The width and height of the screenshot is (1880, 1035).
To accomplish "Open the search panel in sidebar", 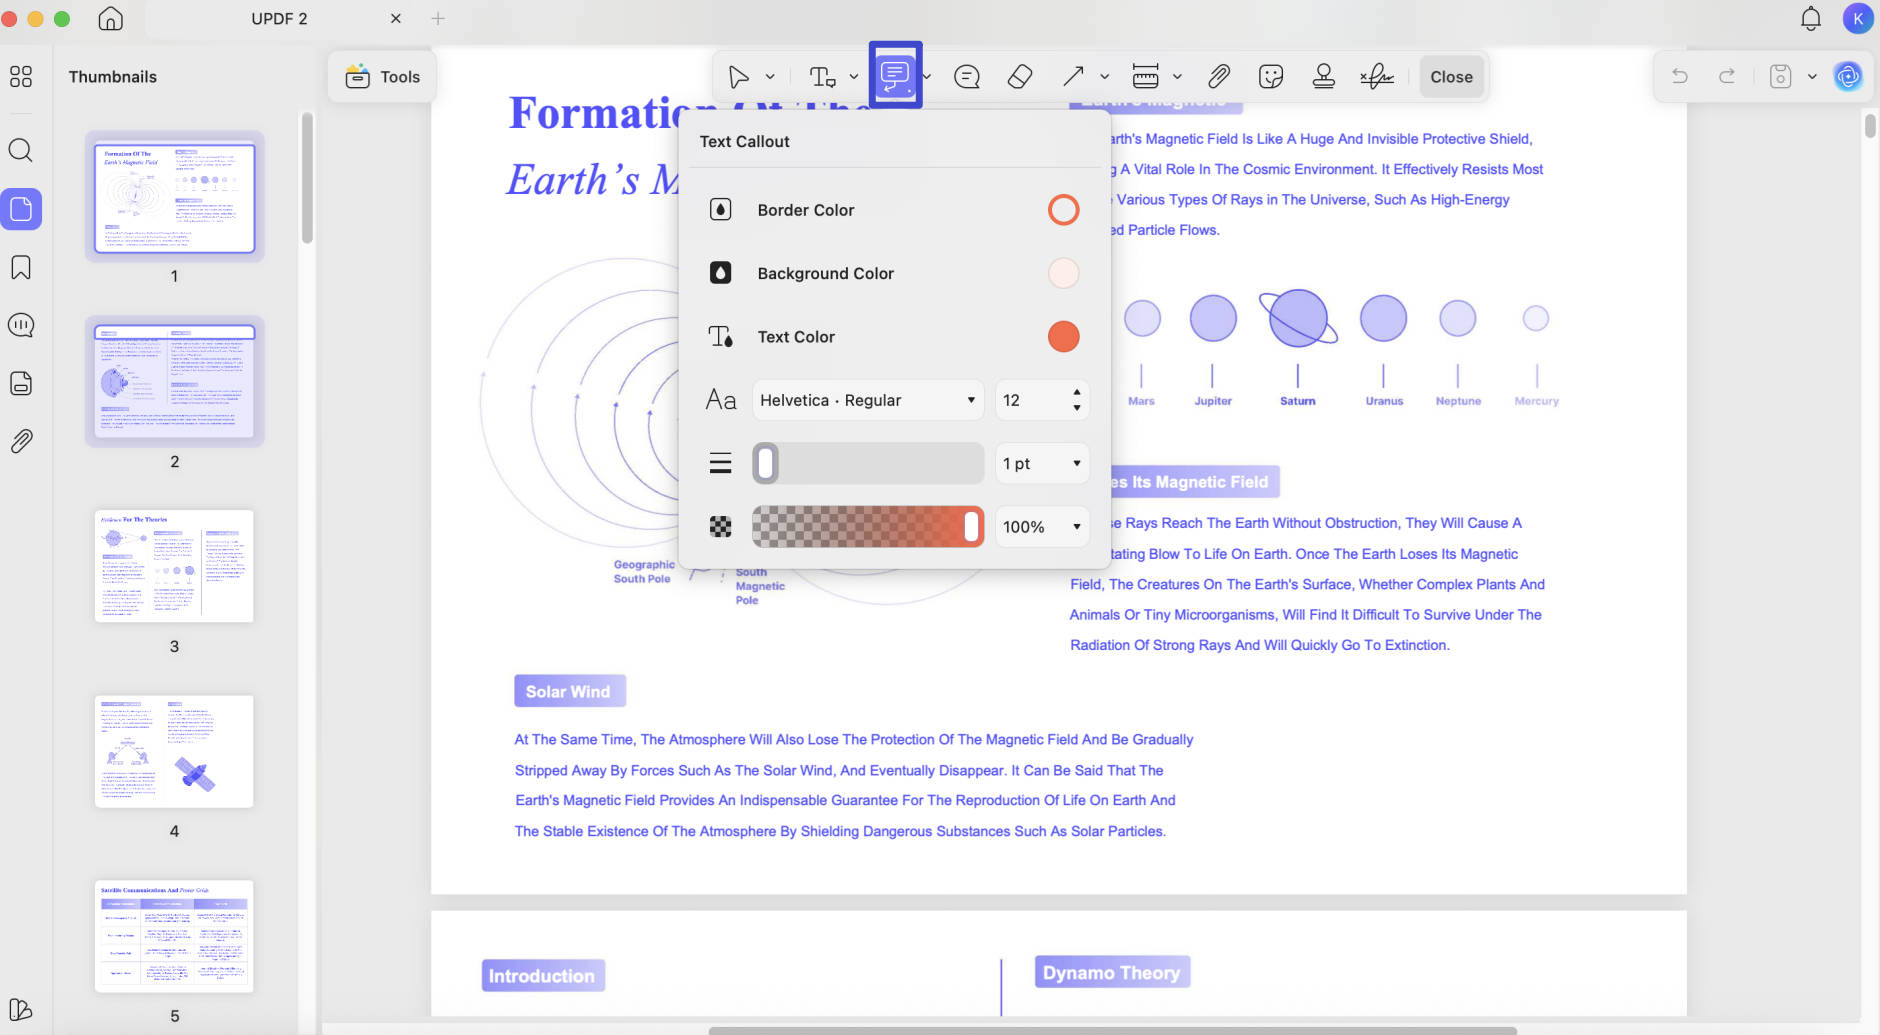I will click(x=21, y=151).
